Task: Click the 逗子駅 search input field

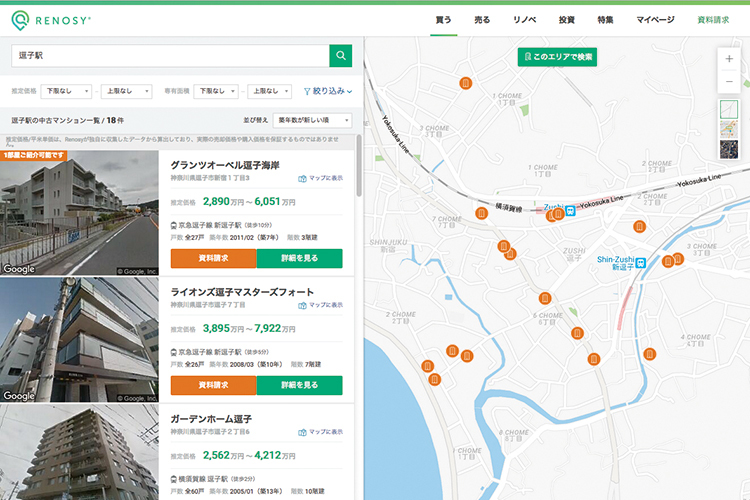Action: (170, 56)
